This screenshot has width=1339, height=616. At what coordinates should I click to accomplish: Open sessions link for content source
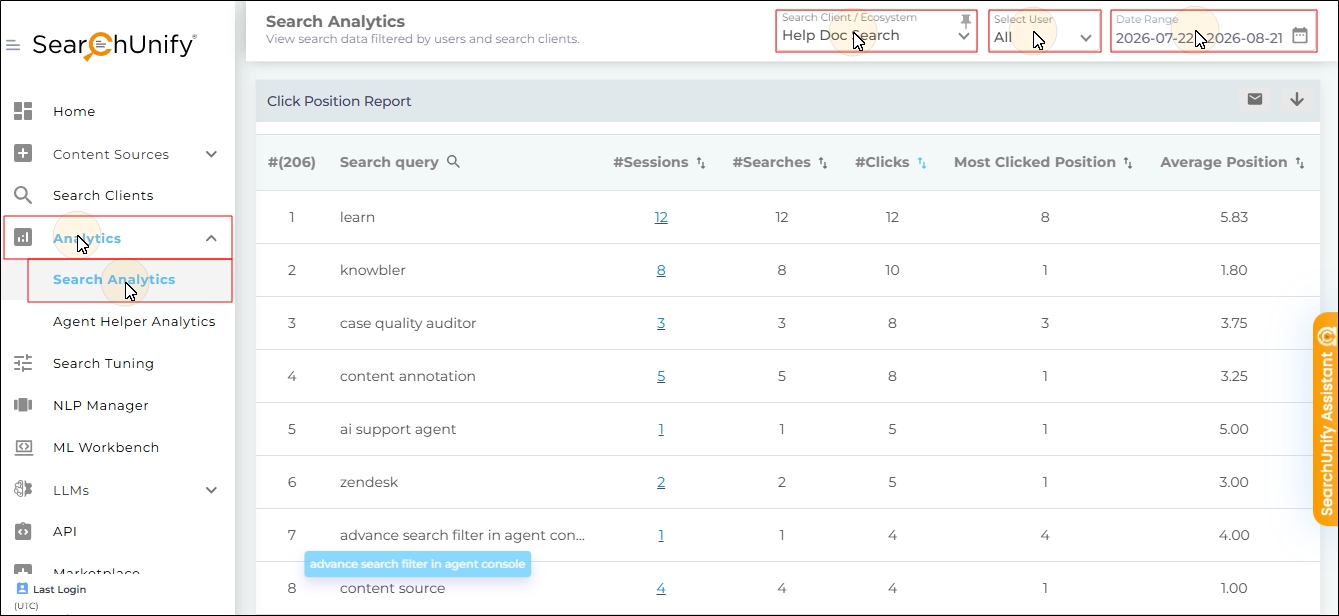661,588
